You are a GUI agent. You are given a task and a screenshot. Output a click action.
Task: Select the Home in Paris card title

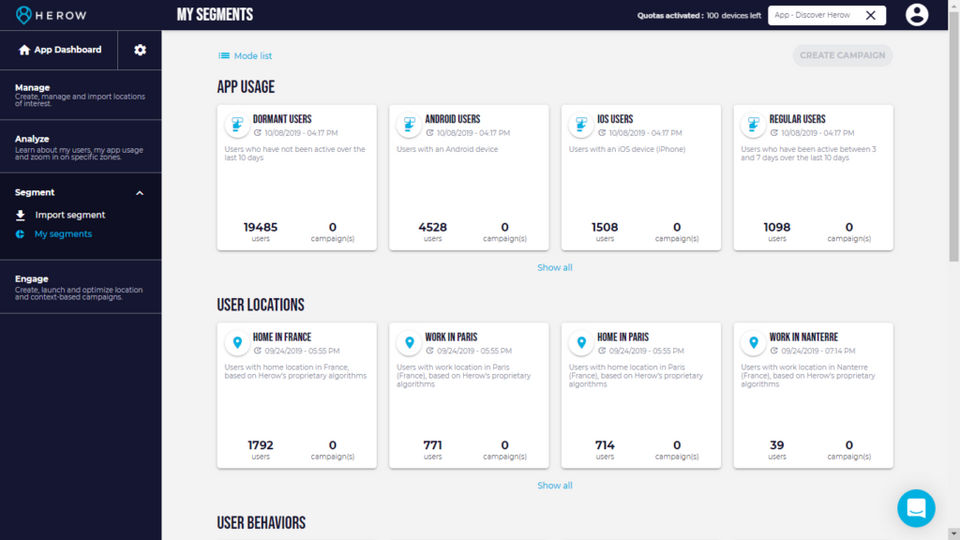623,337
